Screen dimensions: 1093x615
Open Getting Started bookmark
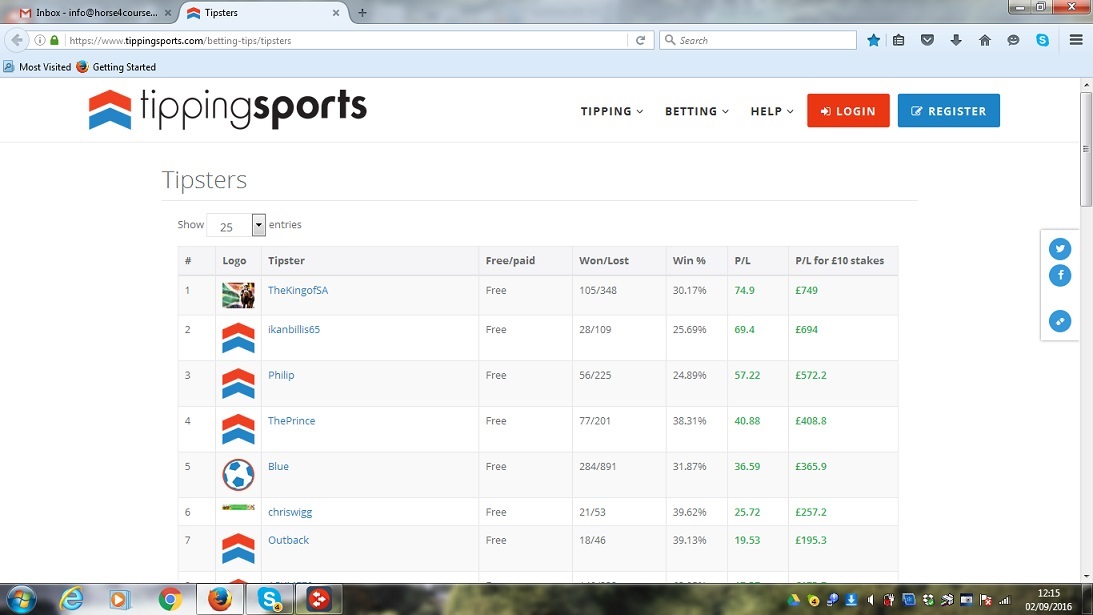[116, 67]
